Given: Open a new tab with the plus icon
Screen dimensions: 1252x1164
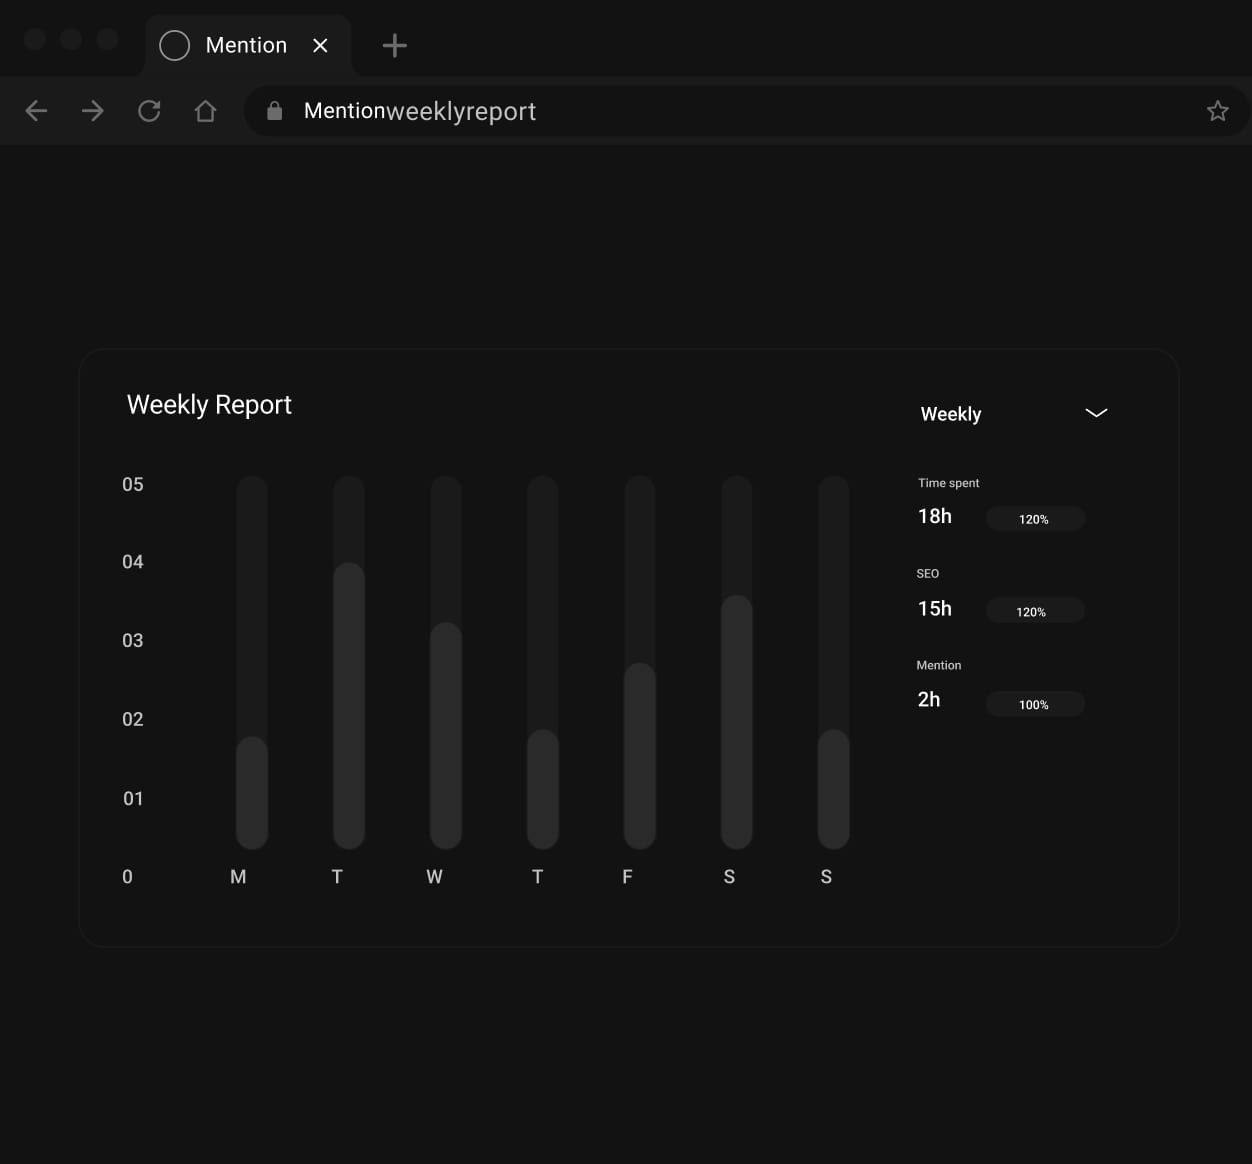Looking at the screenshot, I should (395, 45).
